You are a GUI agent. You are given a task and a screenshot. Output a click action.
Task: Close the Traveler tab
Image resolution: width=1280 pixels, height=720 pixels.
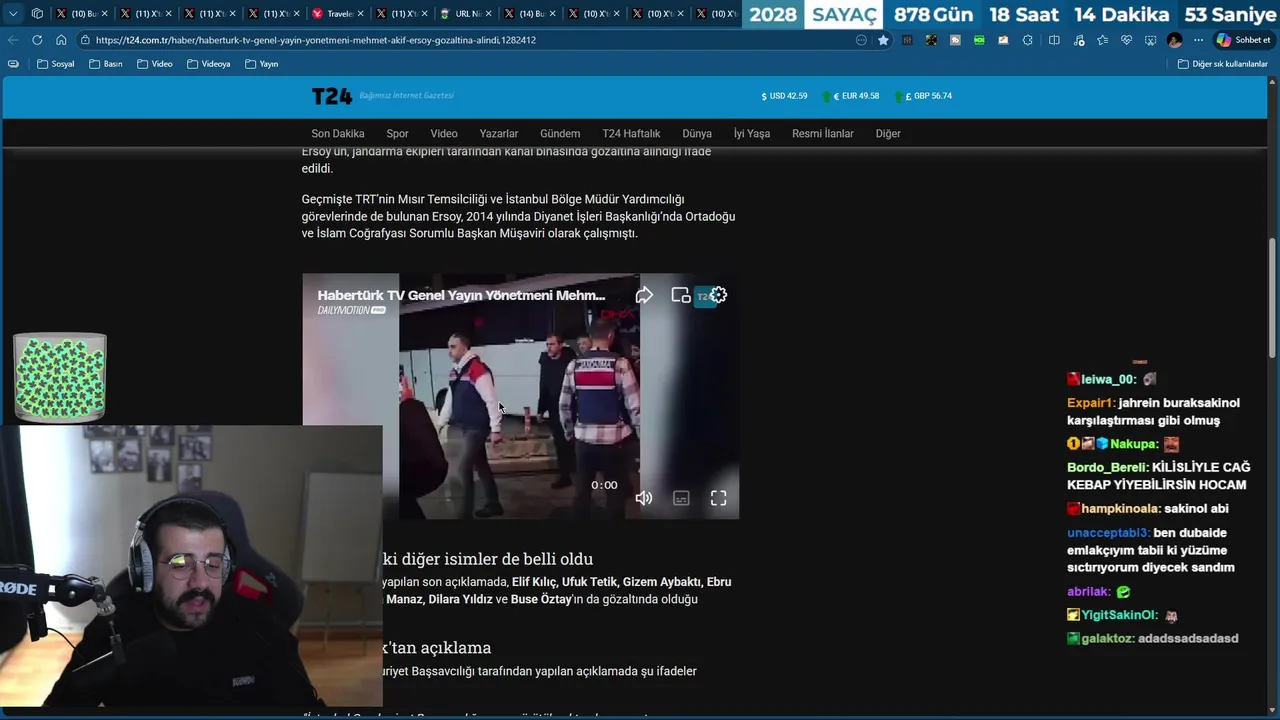[360, 14]
